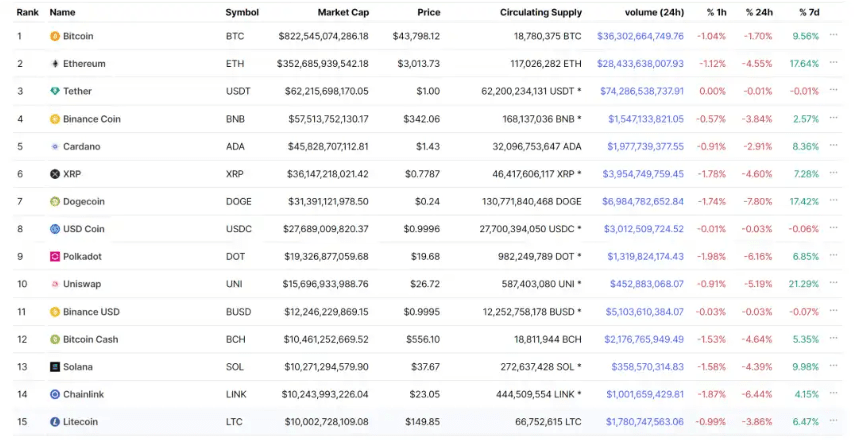Sort by the % 7d column header

(809, 13)
